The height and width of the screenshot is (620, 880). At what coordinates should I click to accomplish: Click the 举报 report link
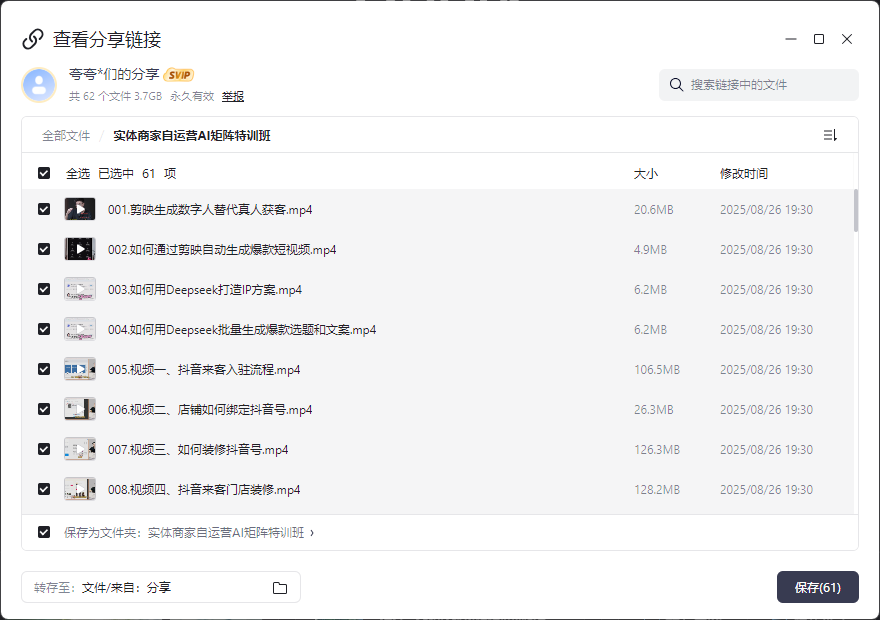pos(233,97)
